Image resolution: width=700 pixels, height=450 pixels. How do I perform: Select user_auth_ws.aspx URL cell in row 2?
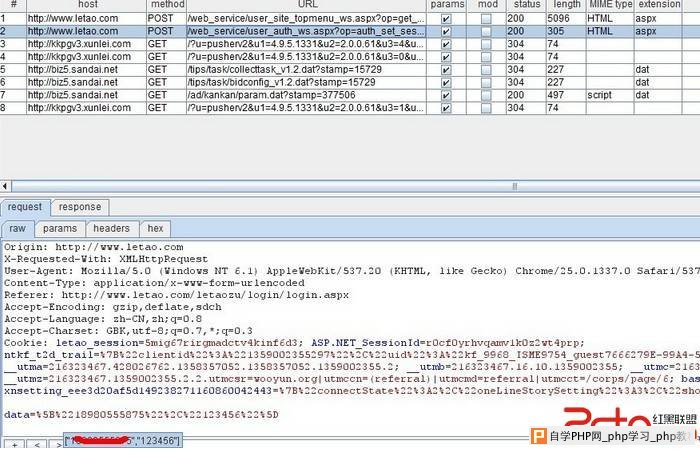pos(306,32)
